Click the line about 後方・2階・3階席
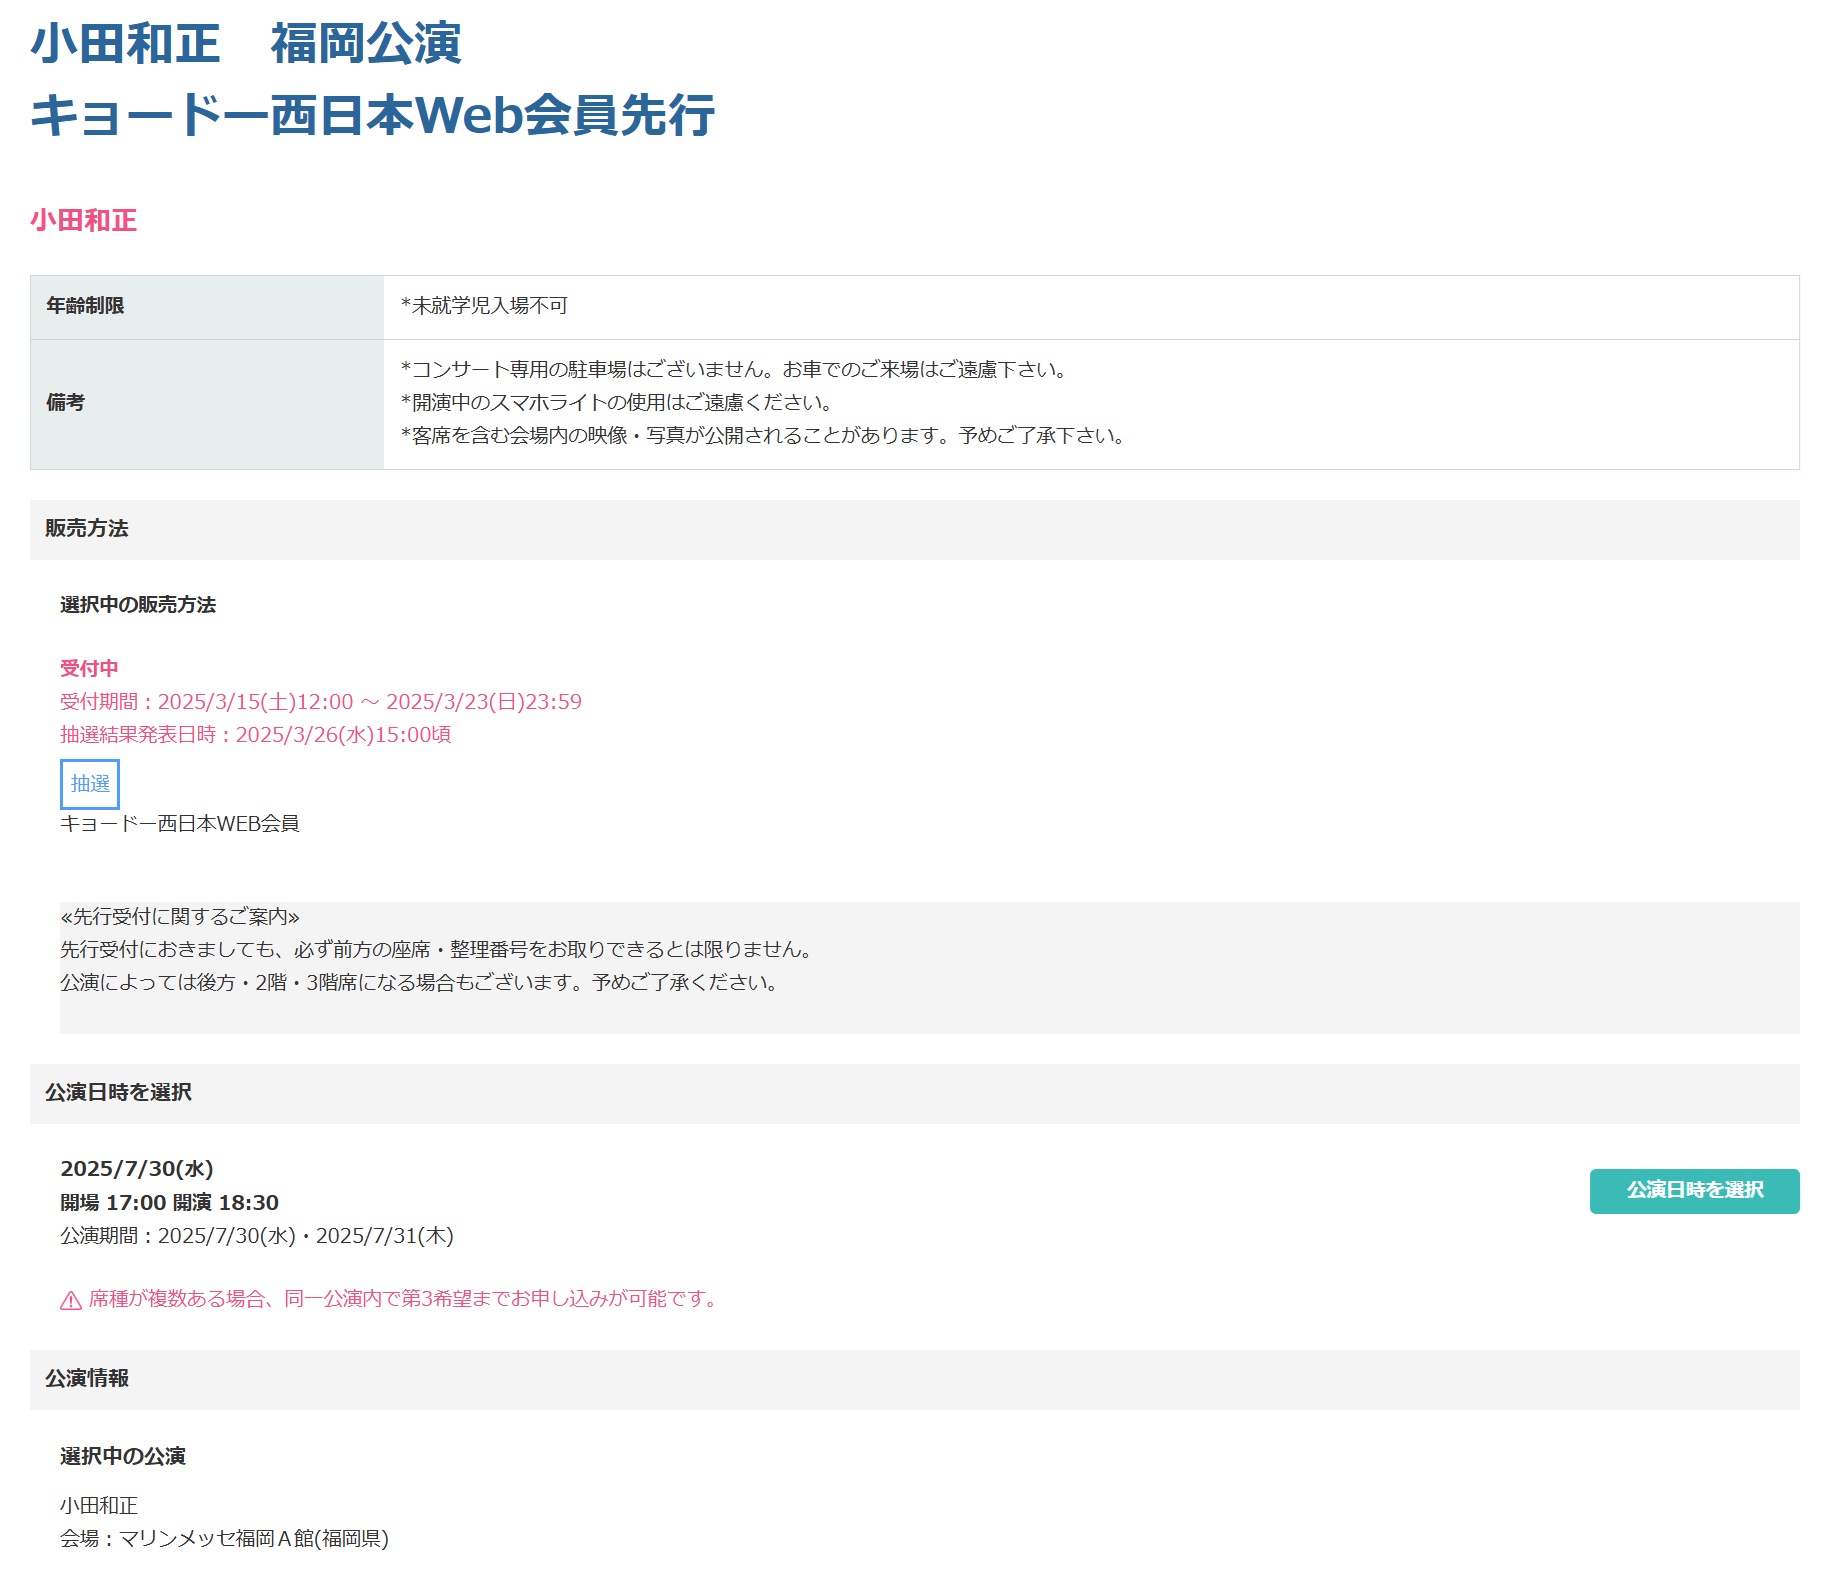The width and height of the screenshot is (1824, 1576). pos(422,983)
